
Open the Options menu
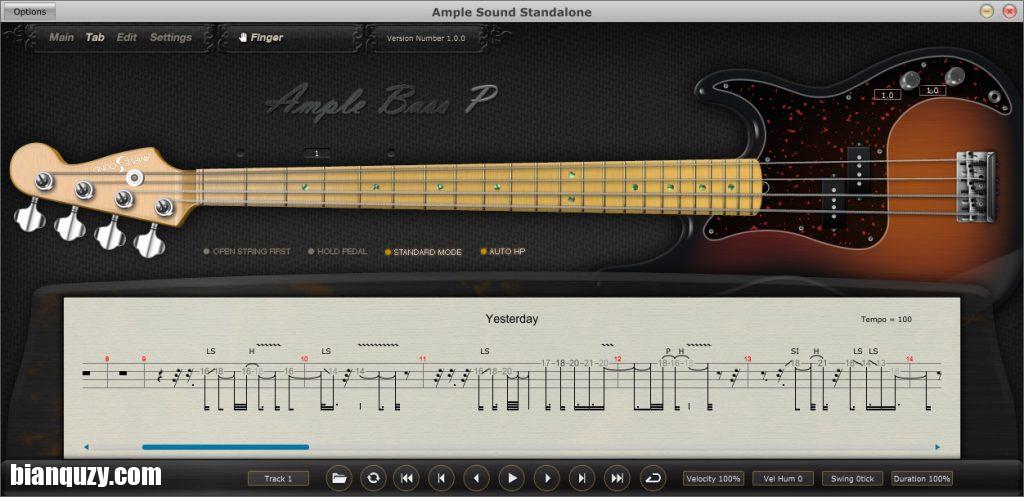click(x=30, y=12)
